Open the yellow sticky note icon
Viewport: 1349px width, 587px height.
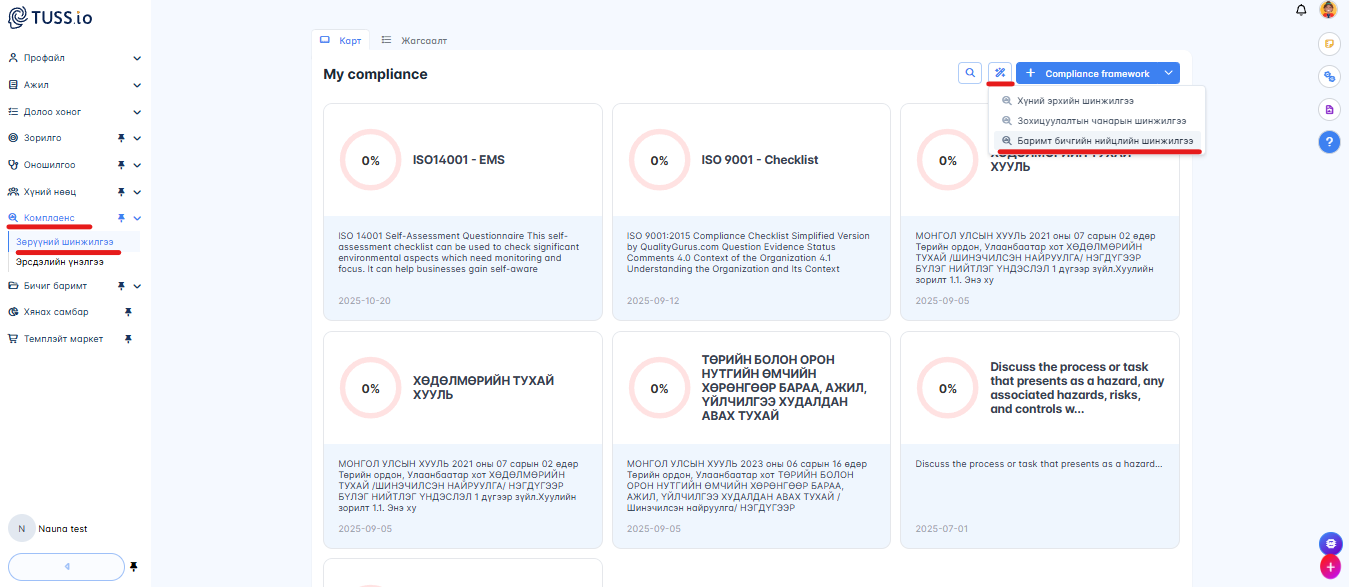pos(1329,43)
